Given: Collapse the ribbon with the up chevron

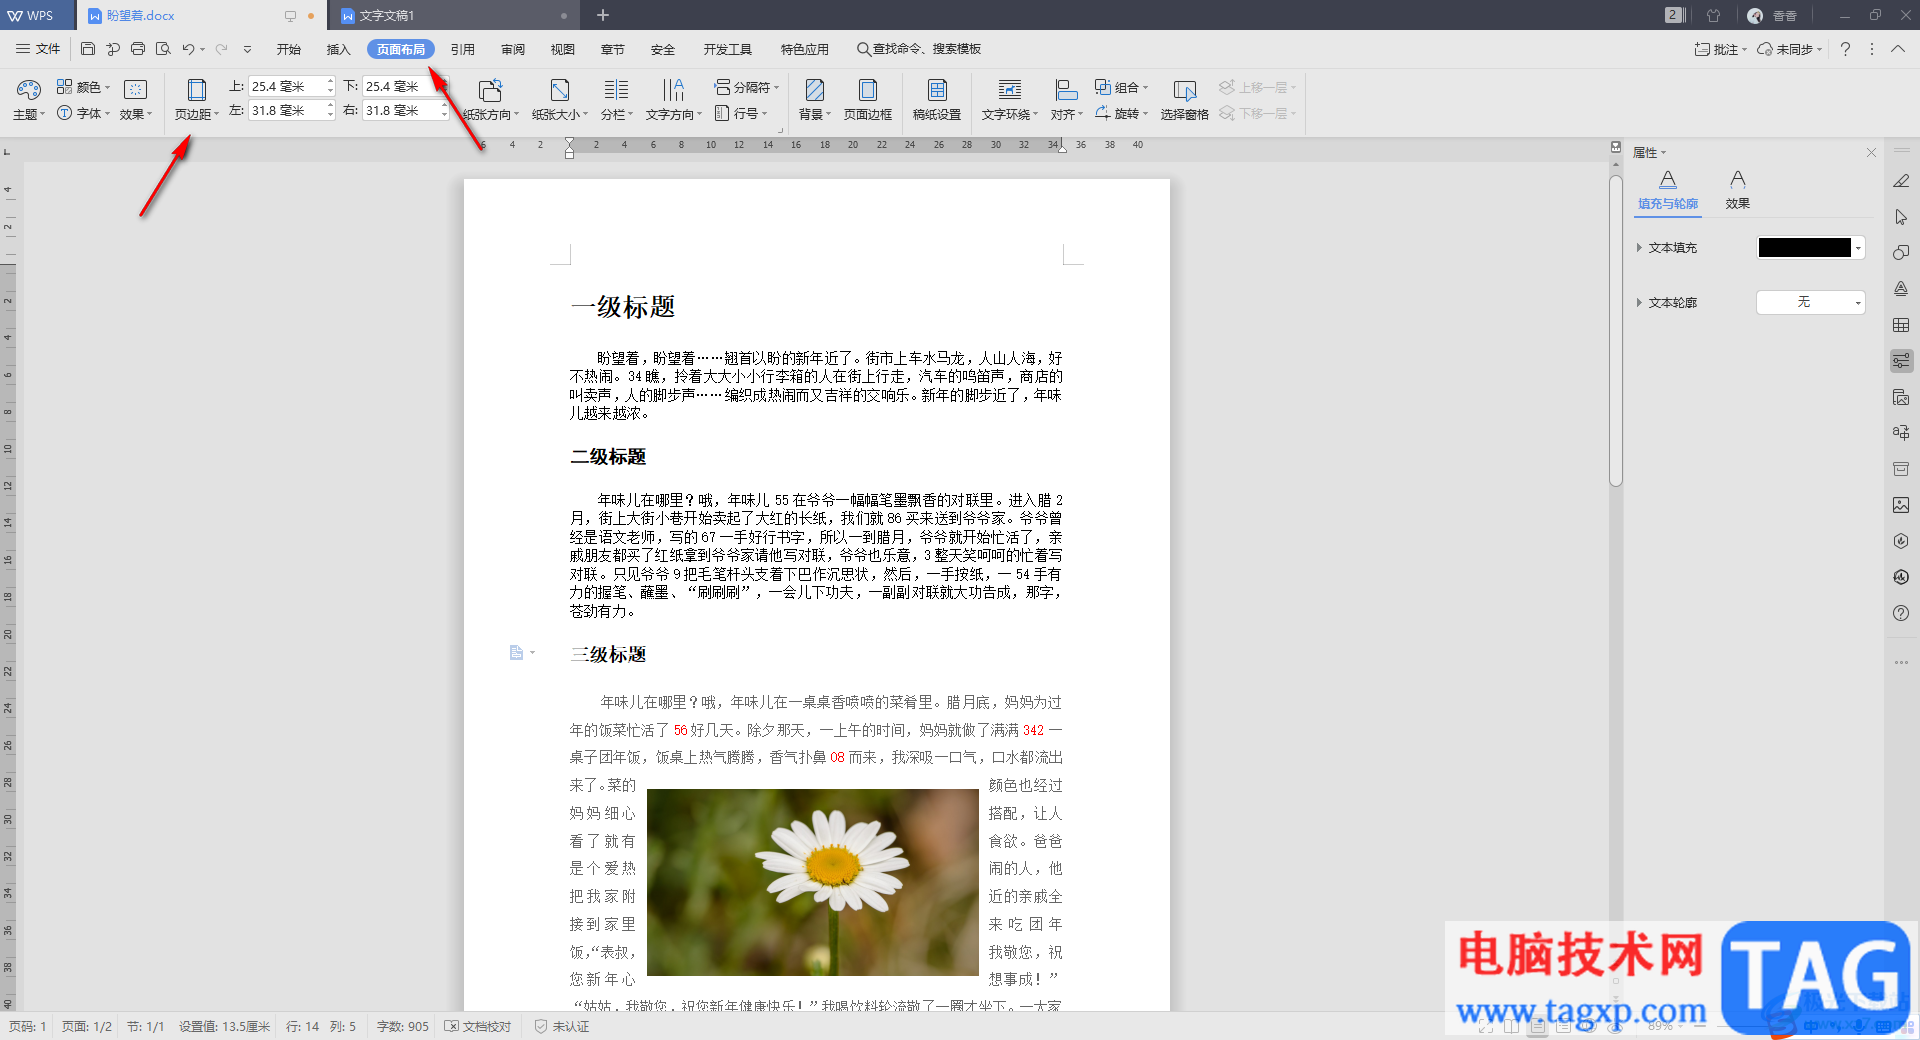Looking at the screenshot, I should point(1897,49).
